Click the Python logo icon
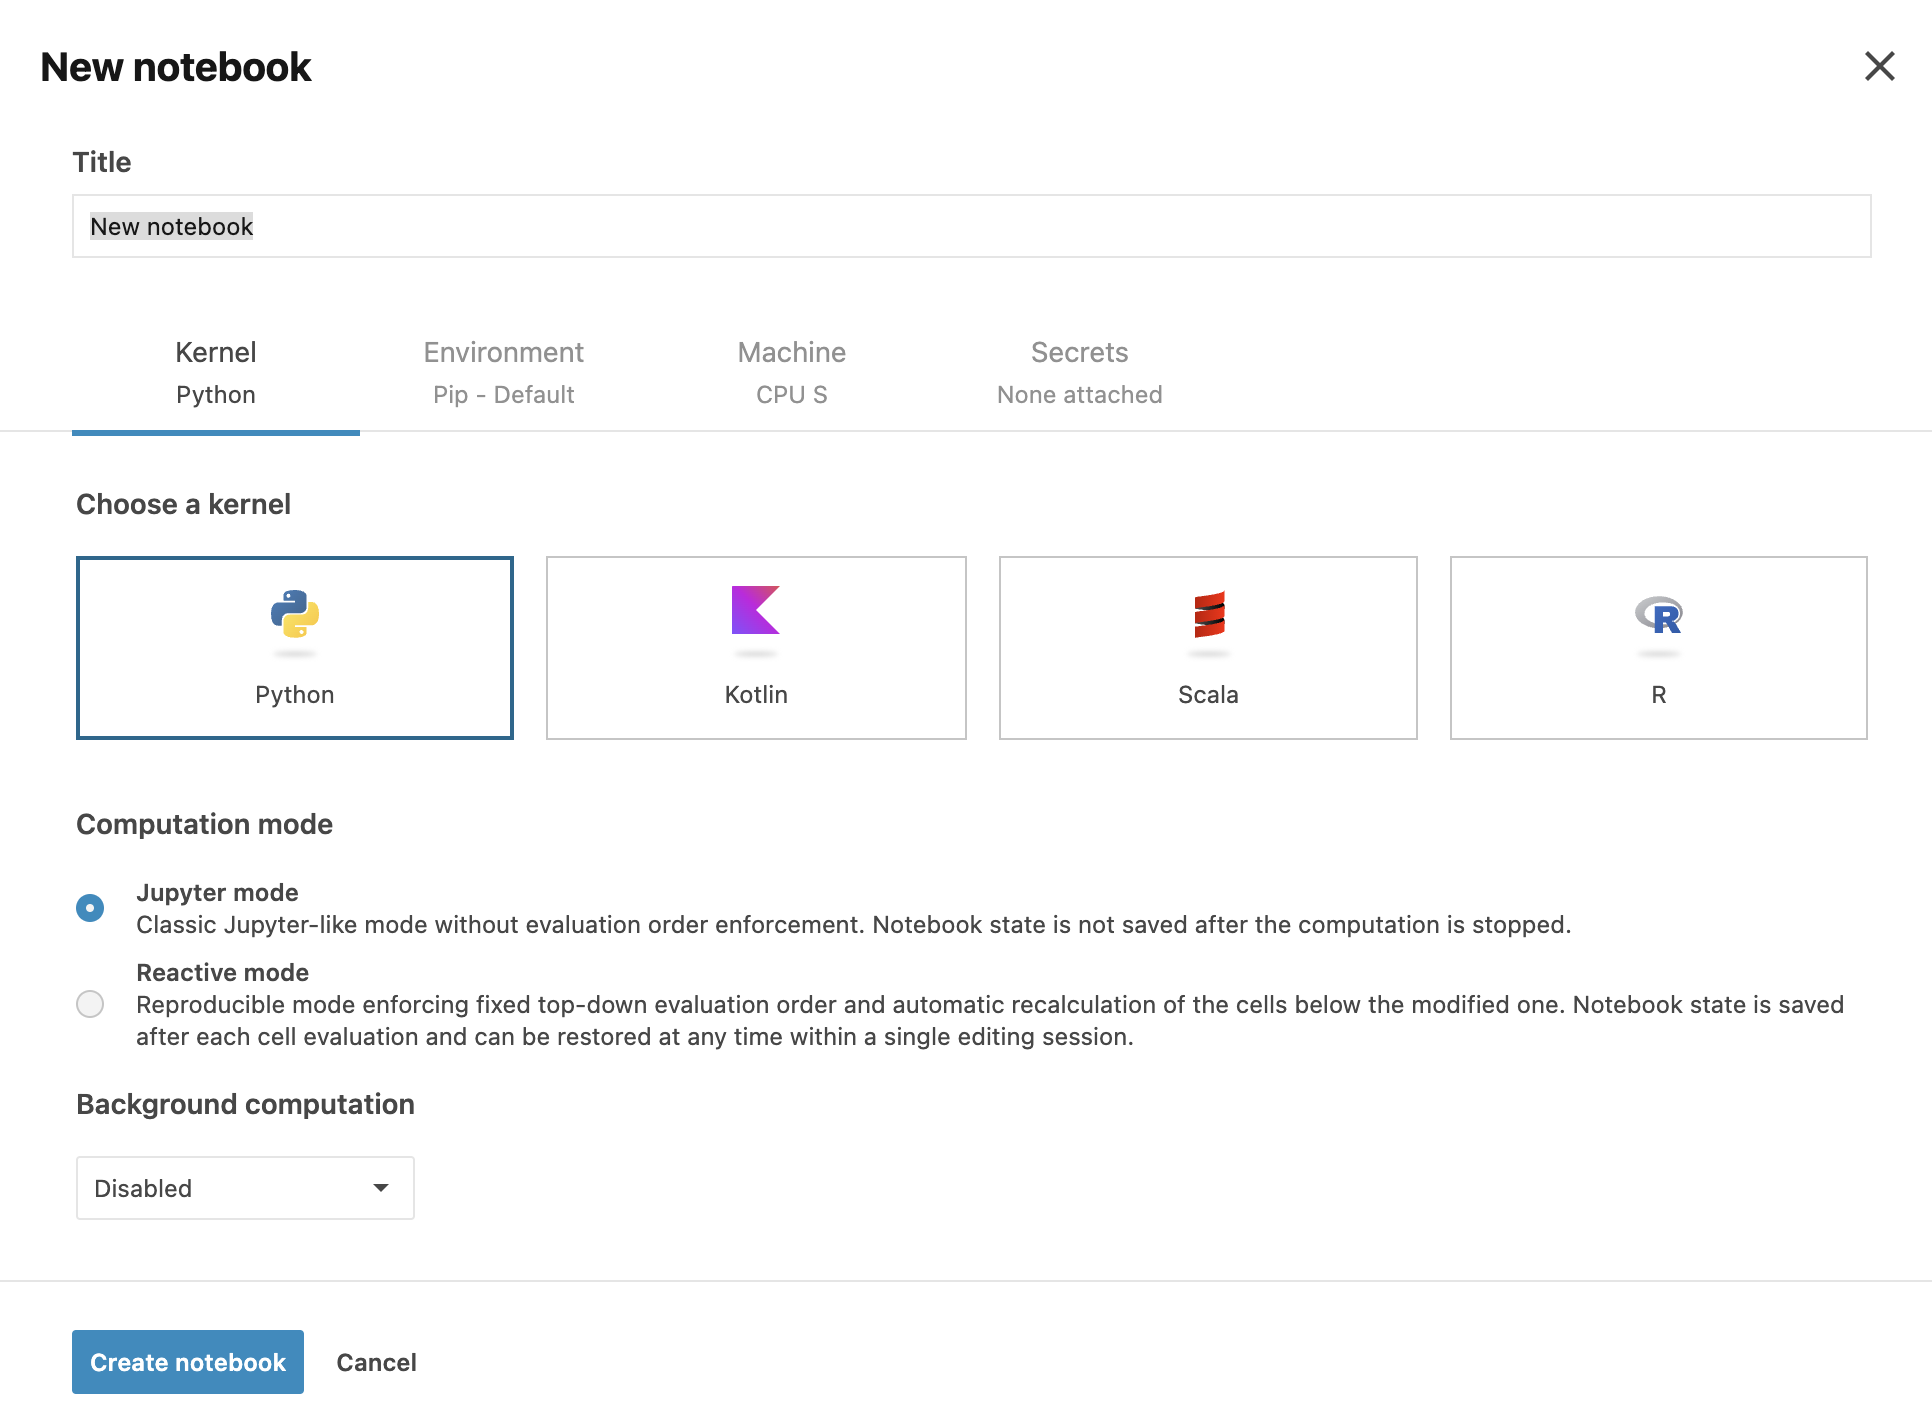This screenshot has height=1406, width=1932. point(294,614)
